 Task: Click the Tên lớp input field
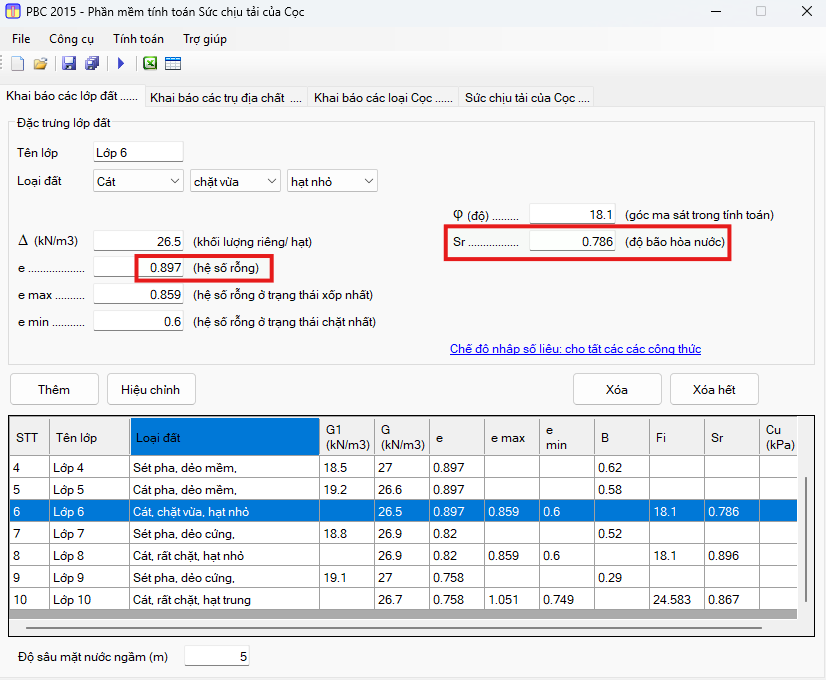coord(139,153)
